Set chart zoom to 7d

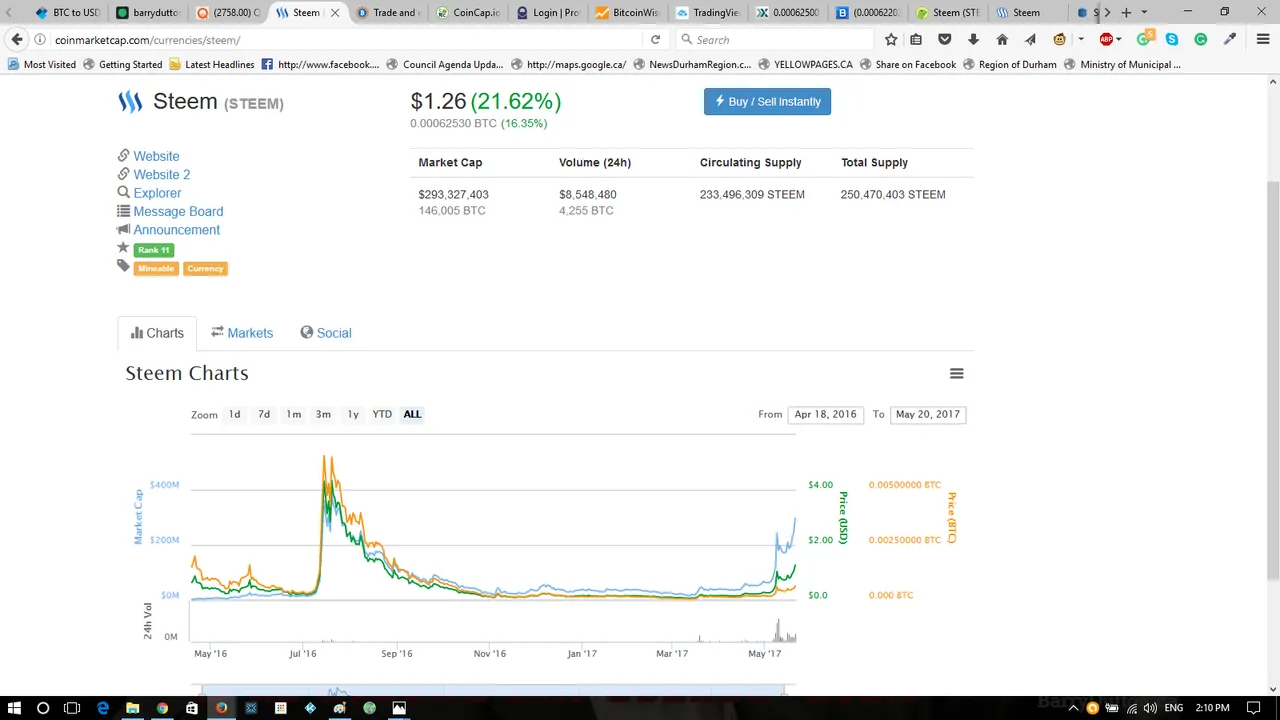click(264, 414)
